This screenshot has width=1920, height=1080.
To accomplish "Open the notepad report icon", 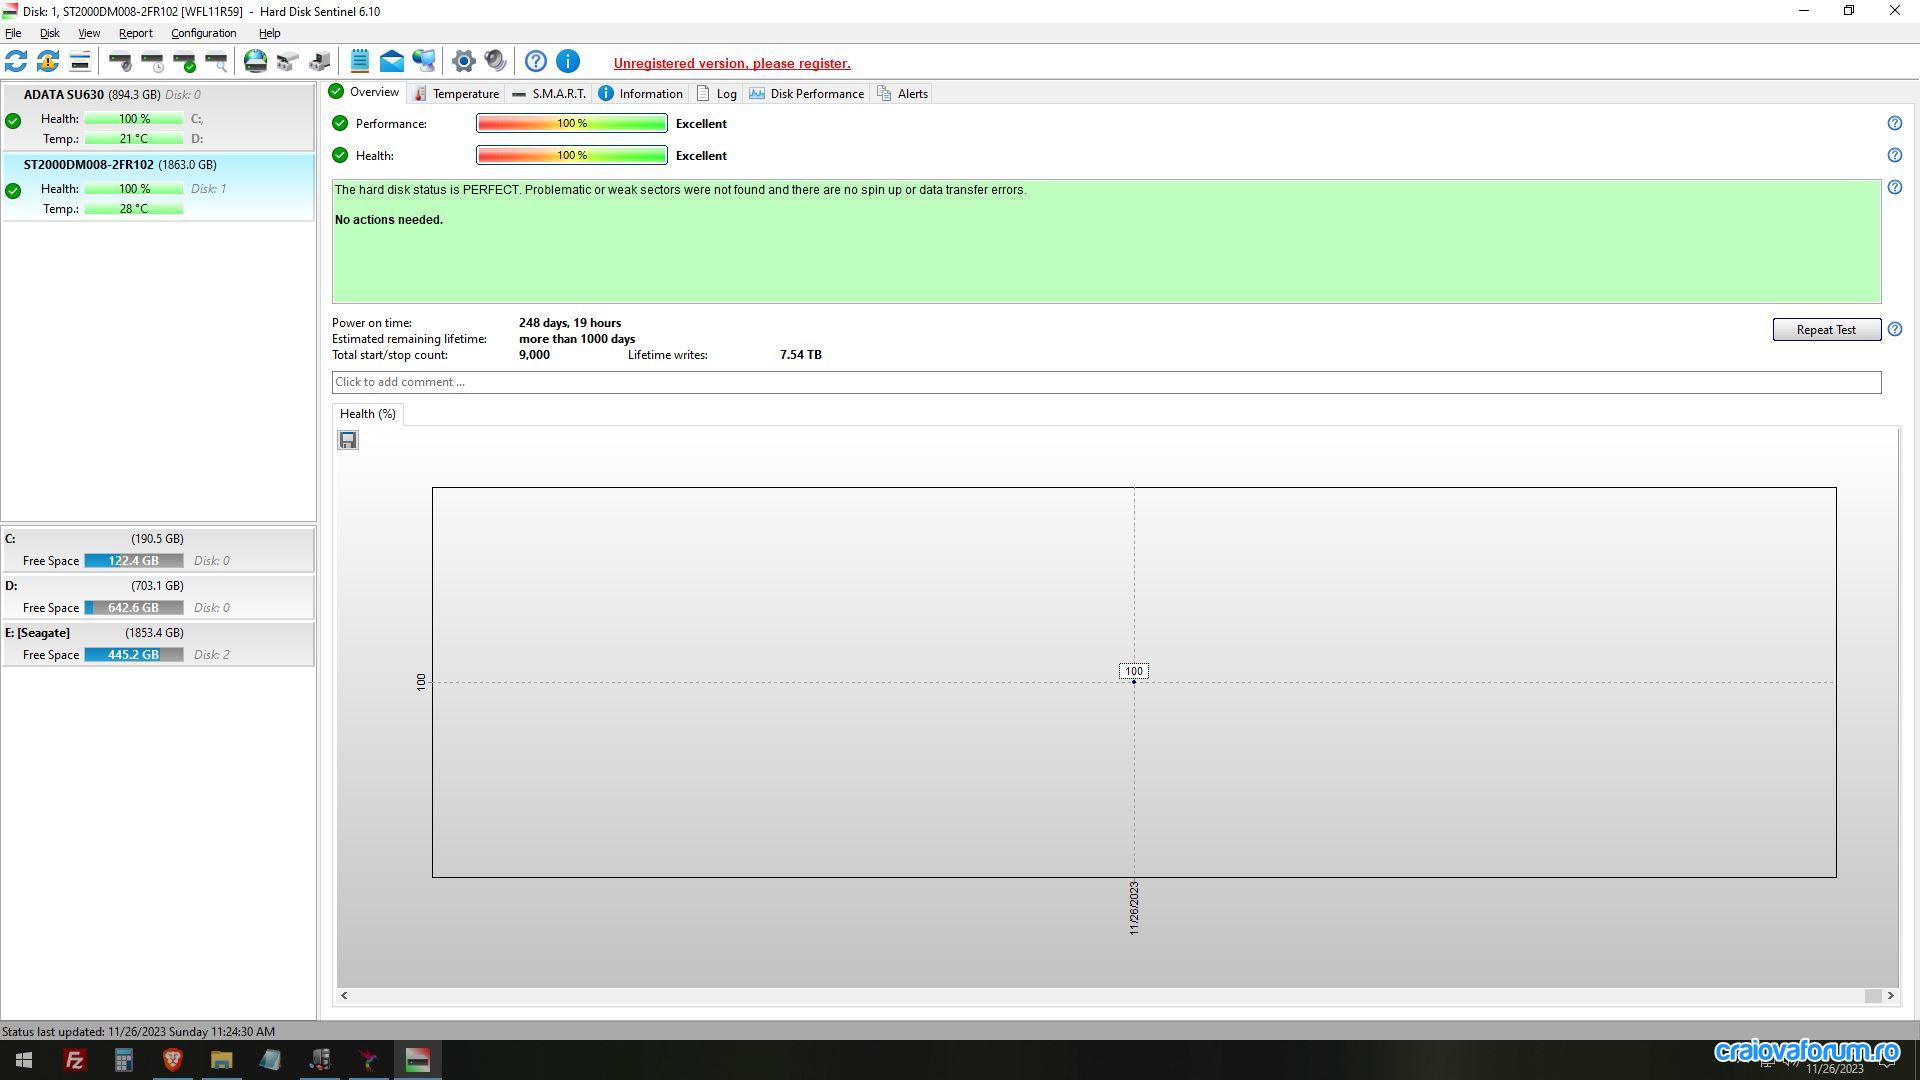I will [x=360, y=61].
